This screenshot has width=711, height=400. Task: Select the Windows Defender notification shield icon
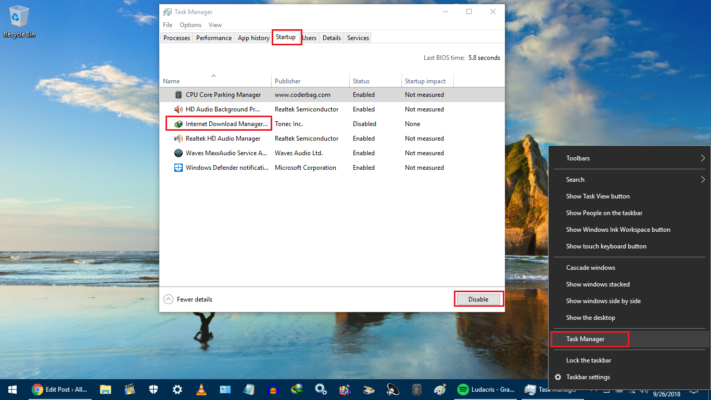click(178, 168)
